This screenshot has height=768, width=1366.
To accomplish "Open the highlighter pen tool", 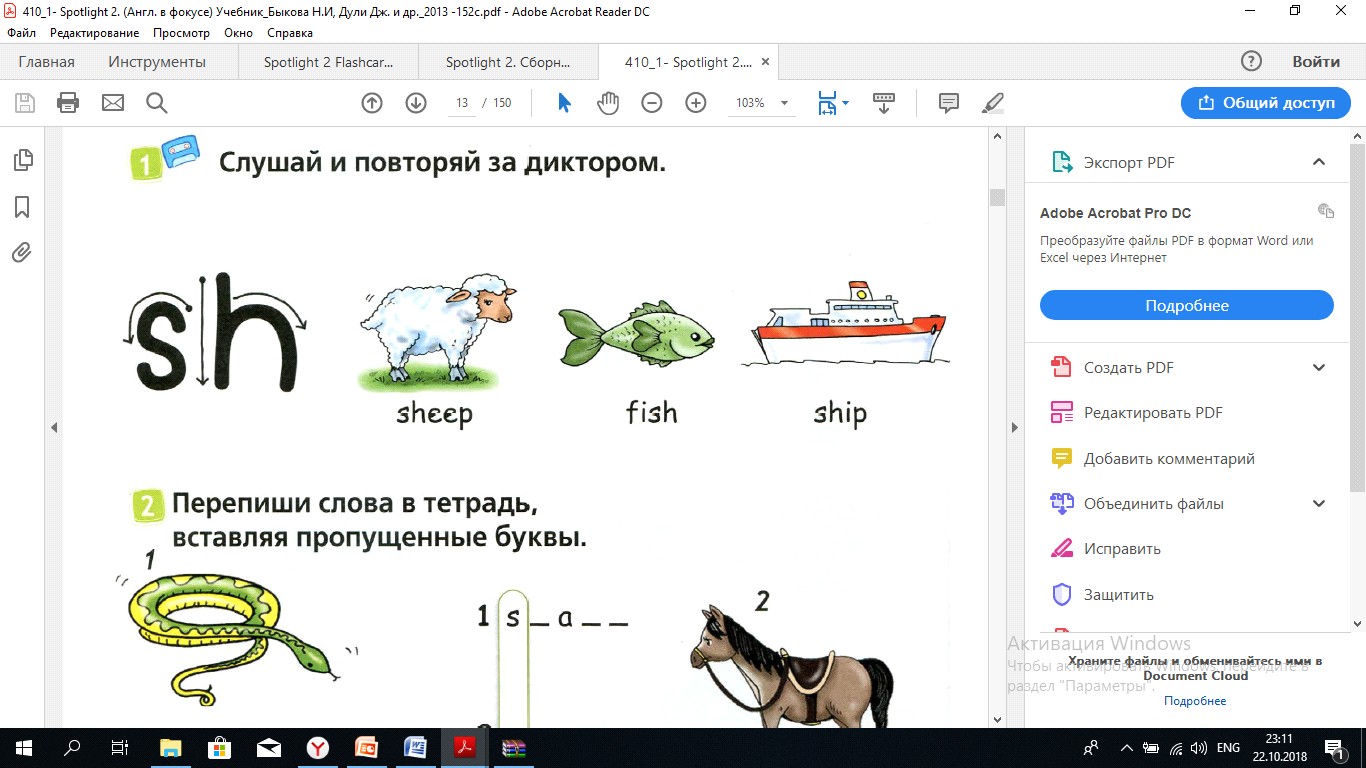I will tap(993, 103).
